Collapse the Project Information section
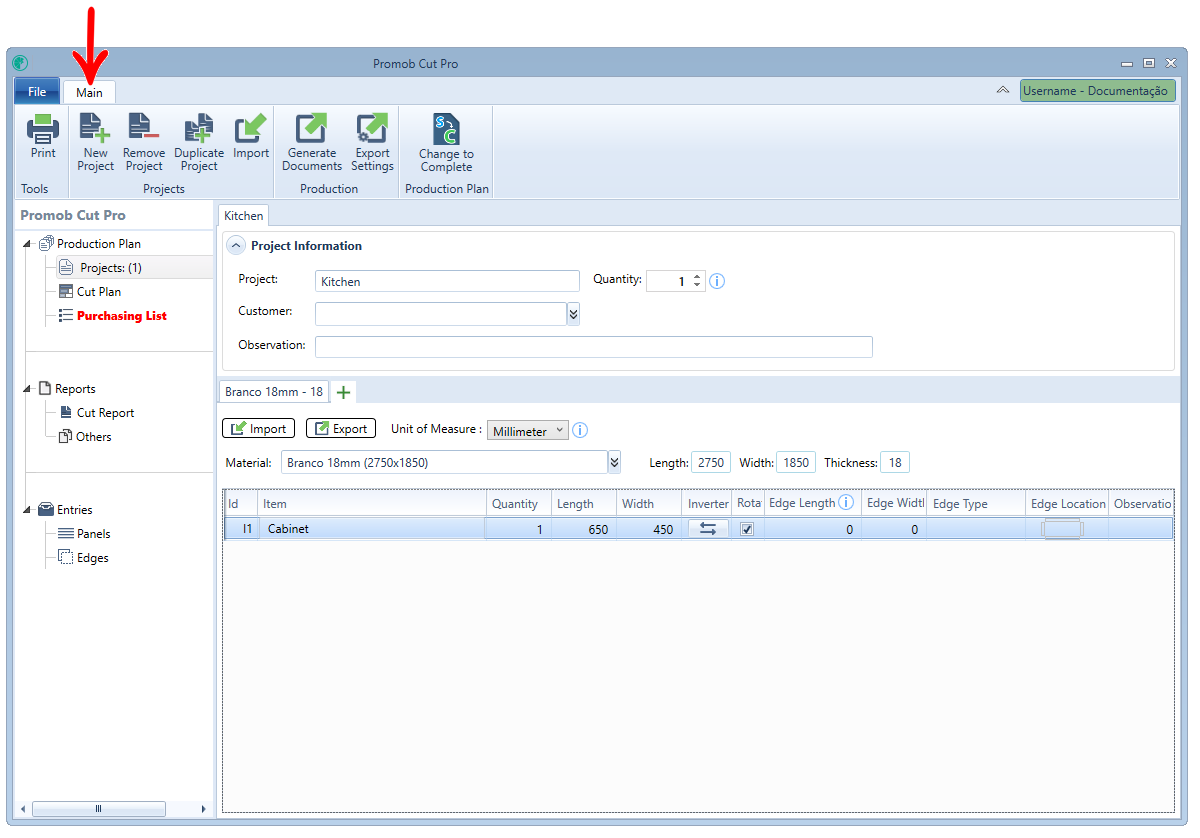Image resolution: width=1200 pixels, height=838 pixels. click(236, 246)
